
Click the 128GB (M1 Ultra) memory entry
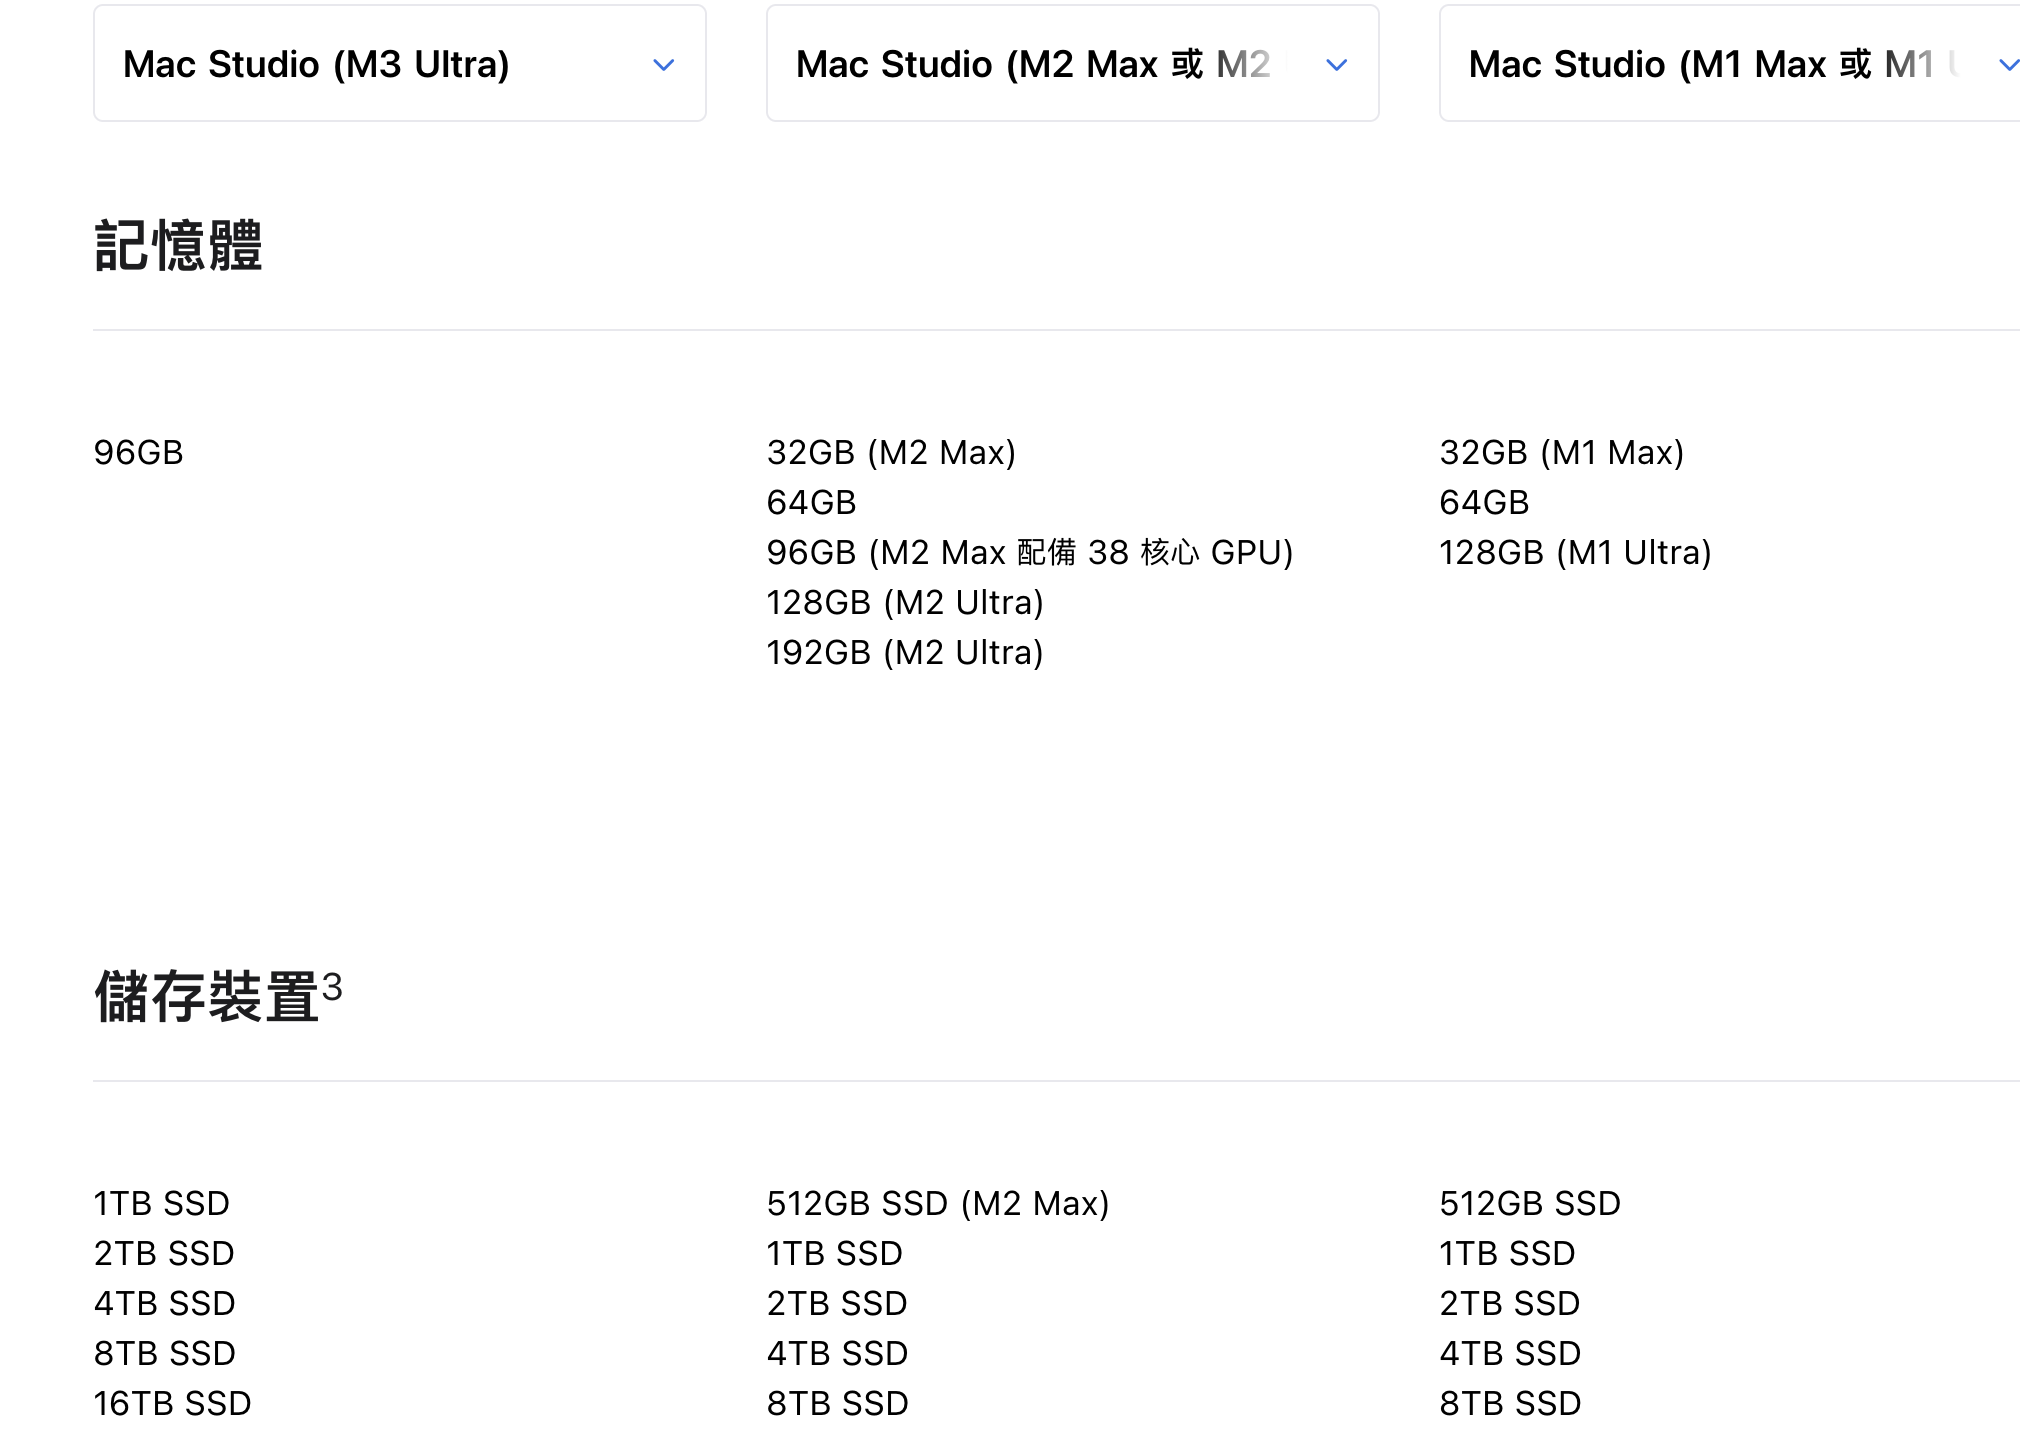(1576, 552)
